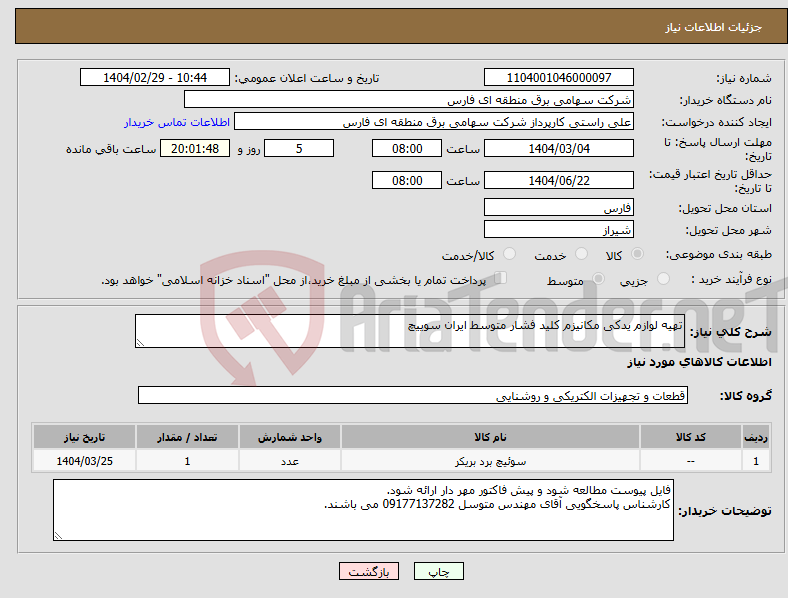Image resolution: width=788 pixels, height=598 pixels.
Task: Click the response deadline date 1404/03/04
Action: tap(558, 148)
